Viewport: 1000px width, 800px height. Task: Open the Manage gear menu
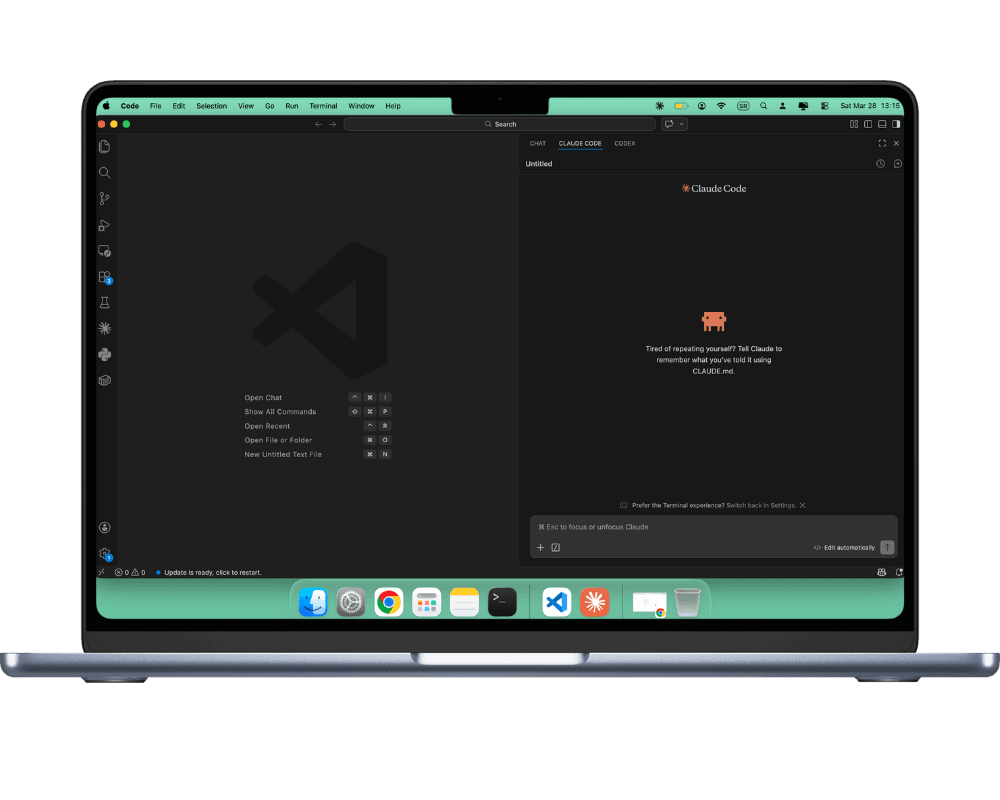(104, 553)
